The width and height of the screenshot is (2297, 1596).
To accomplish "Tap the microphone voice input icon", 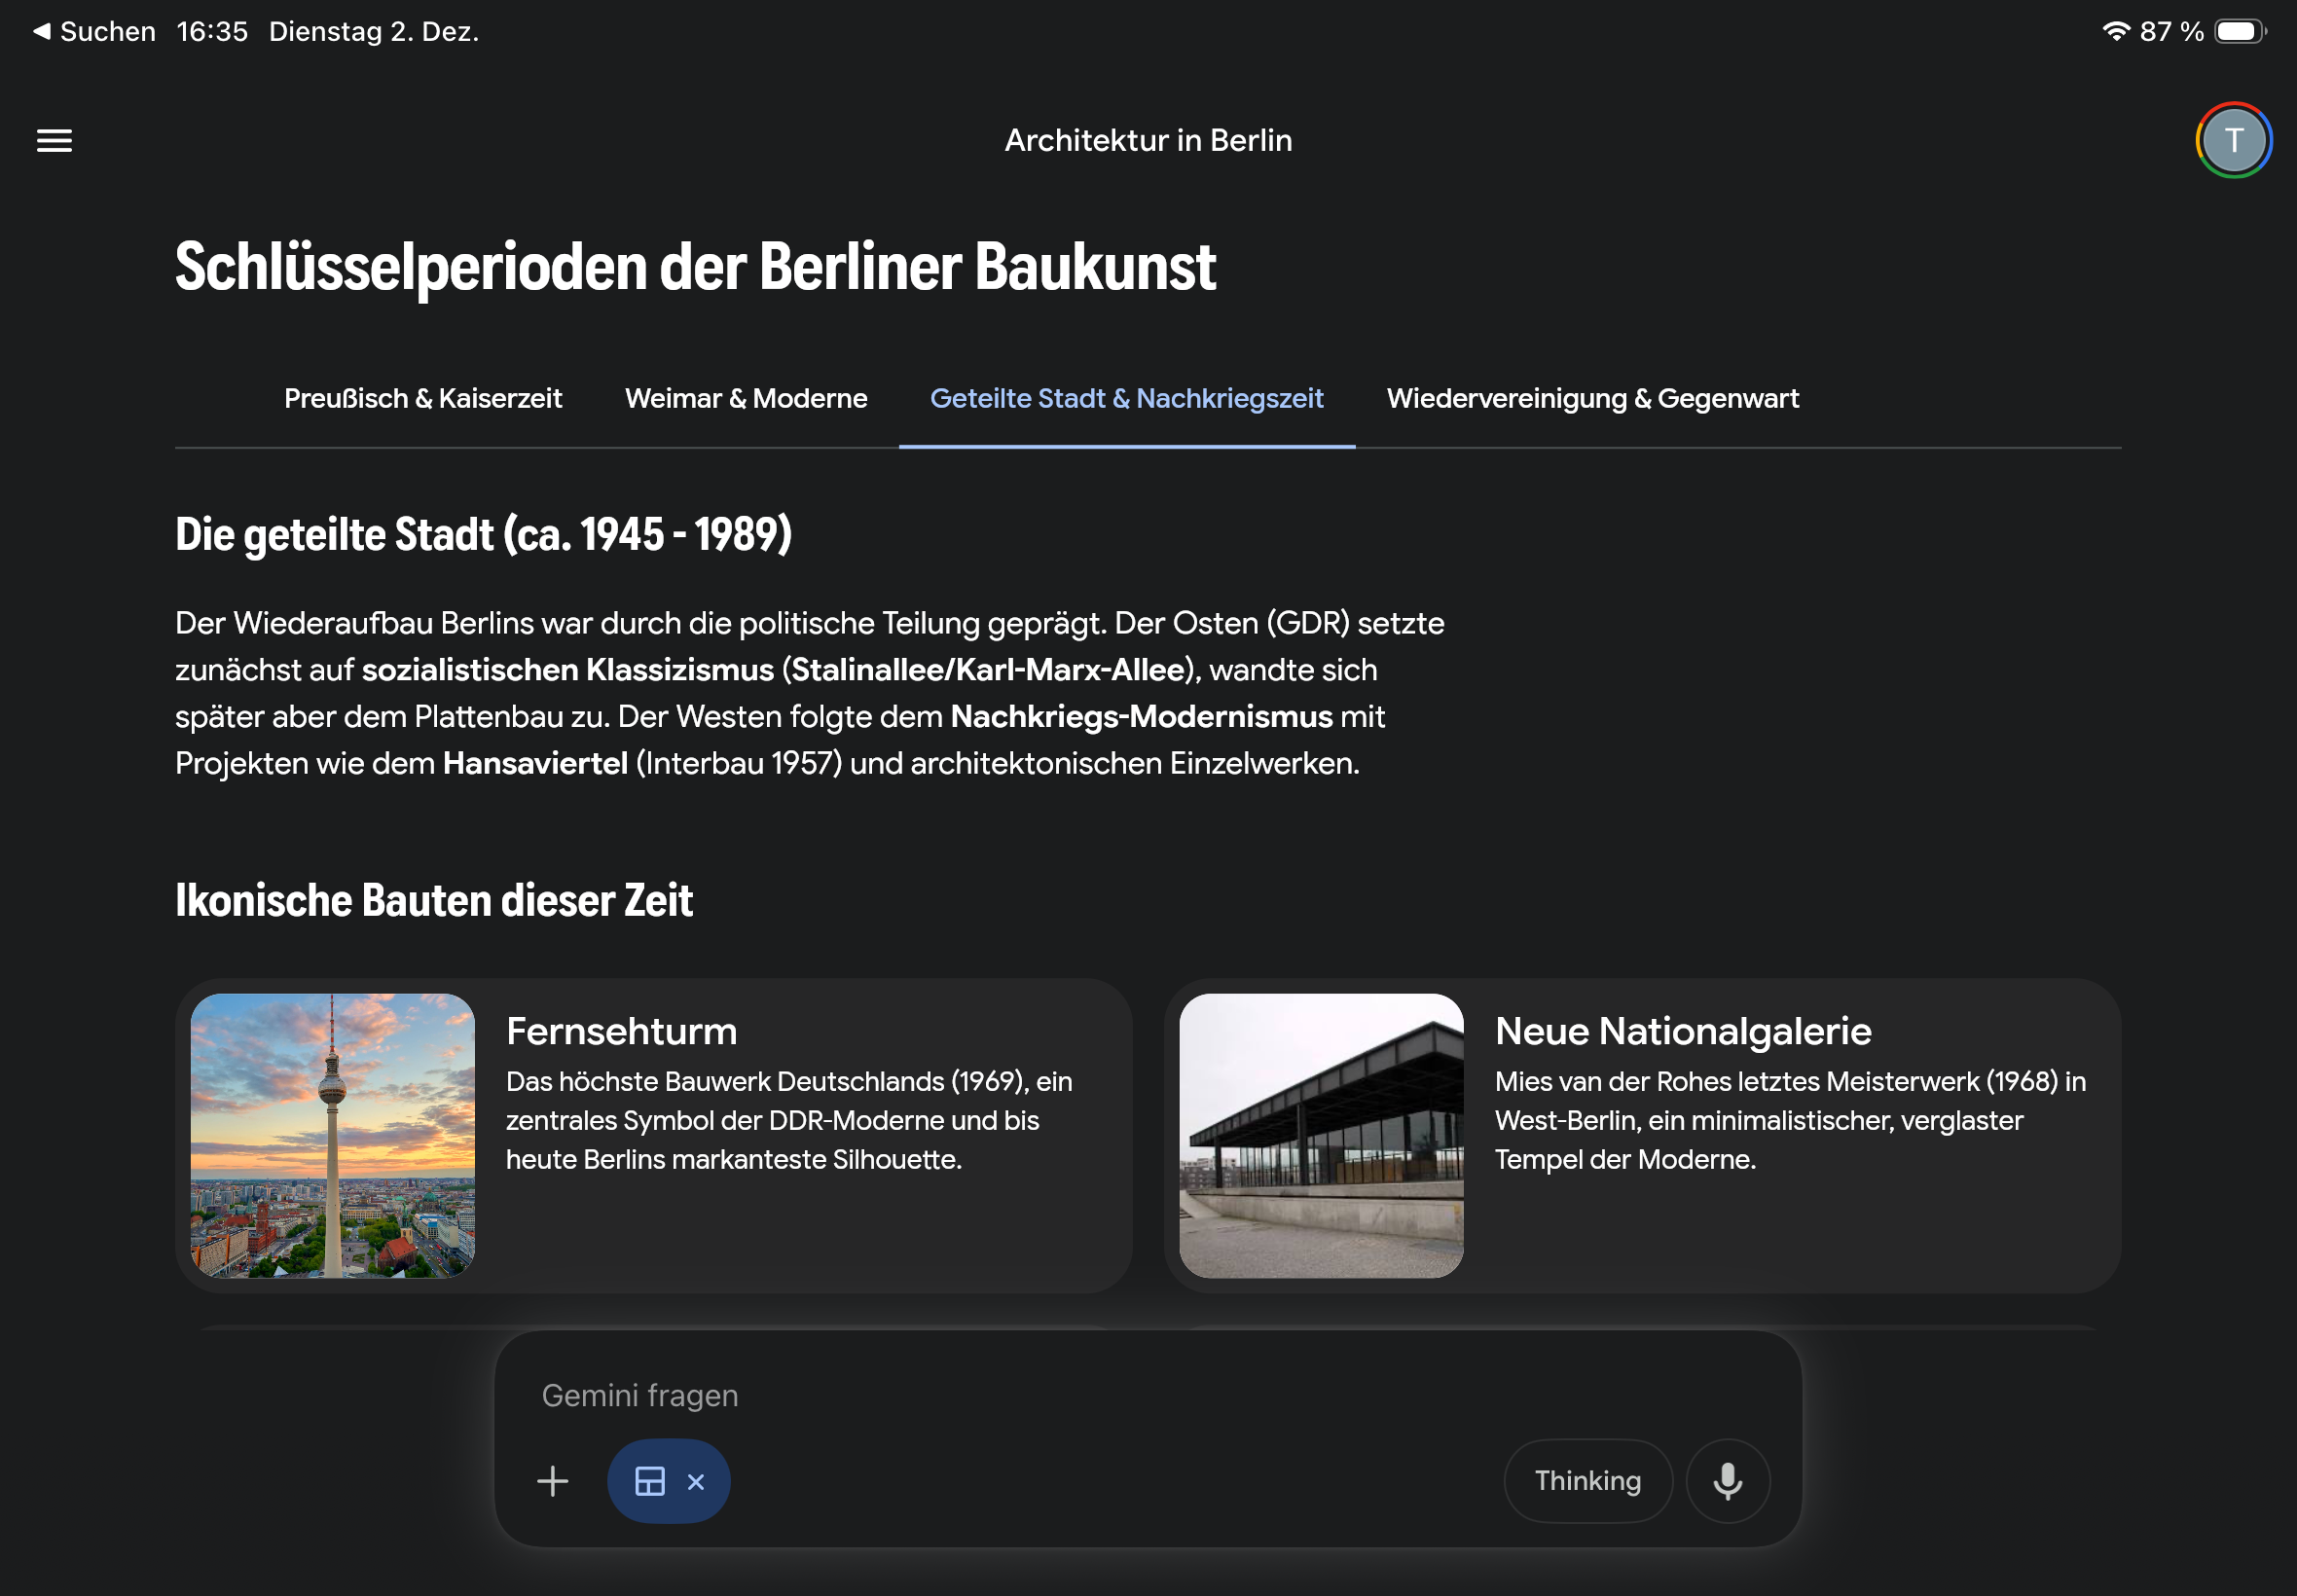I will click(1727, 1481).
